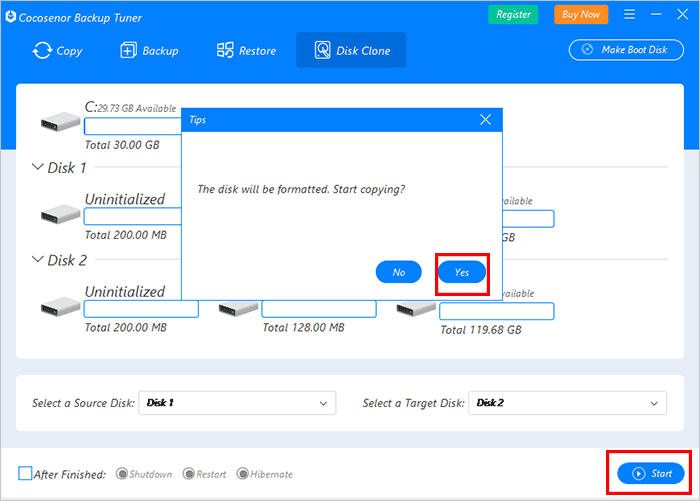
Task: Collapse the Disk 1 section chevron
Action: (x=38, y=167)
